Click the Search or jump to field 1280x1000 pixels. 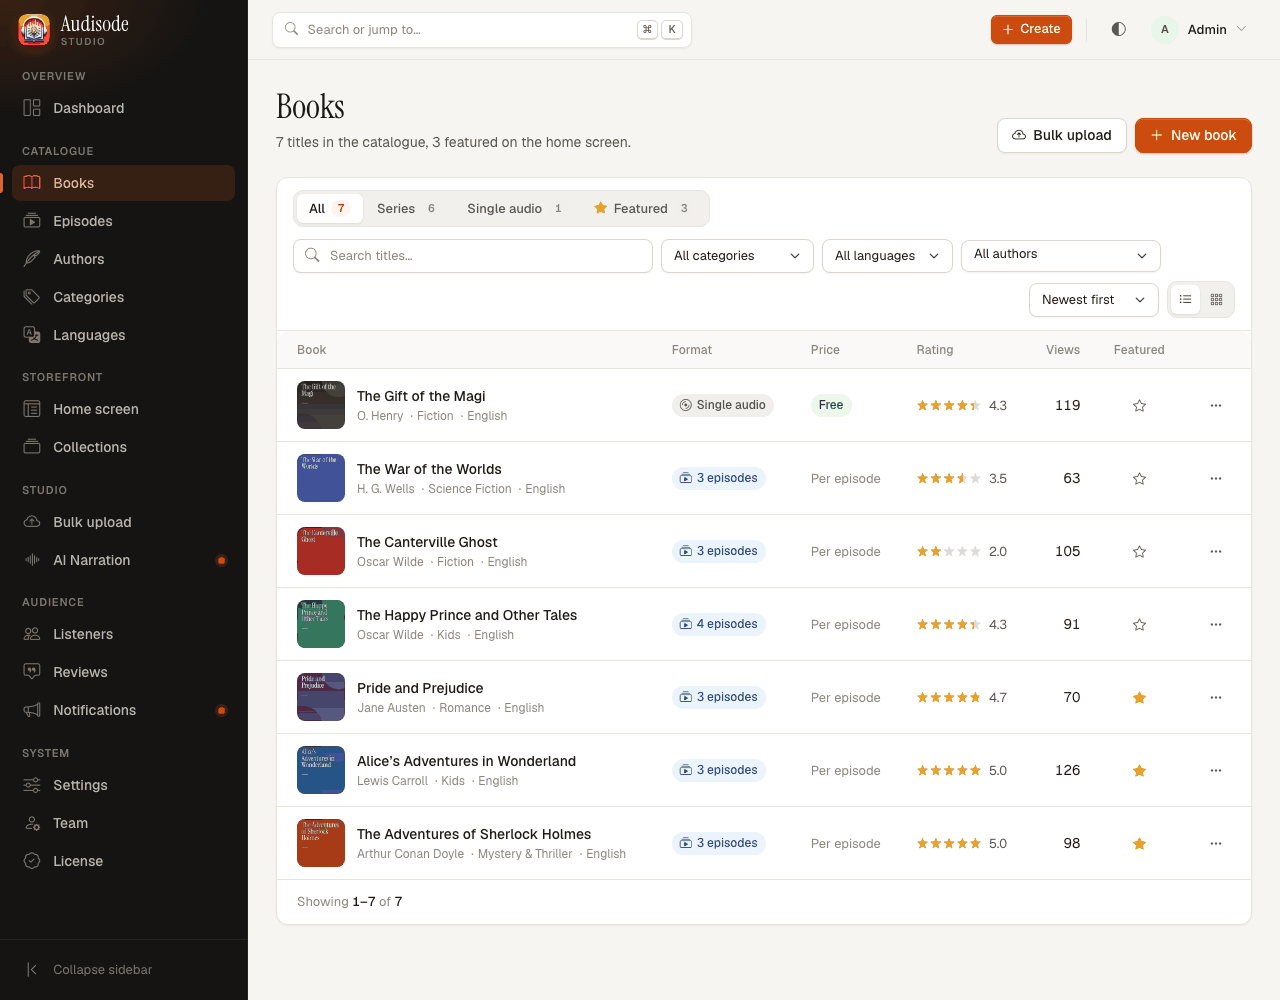coord(482,30)
